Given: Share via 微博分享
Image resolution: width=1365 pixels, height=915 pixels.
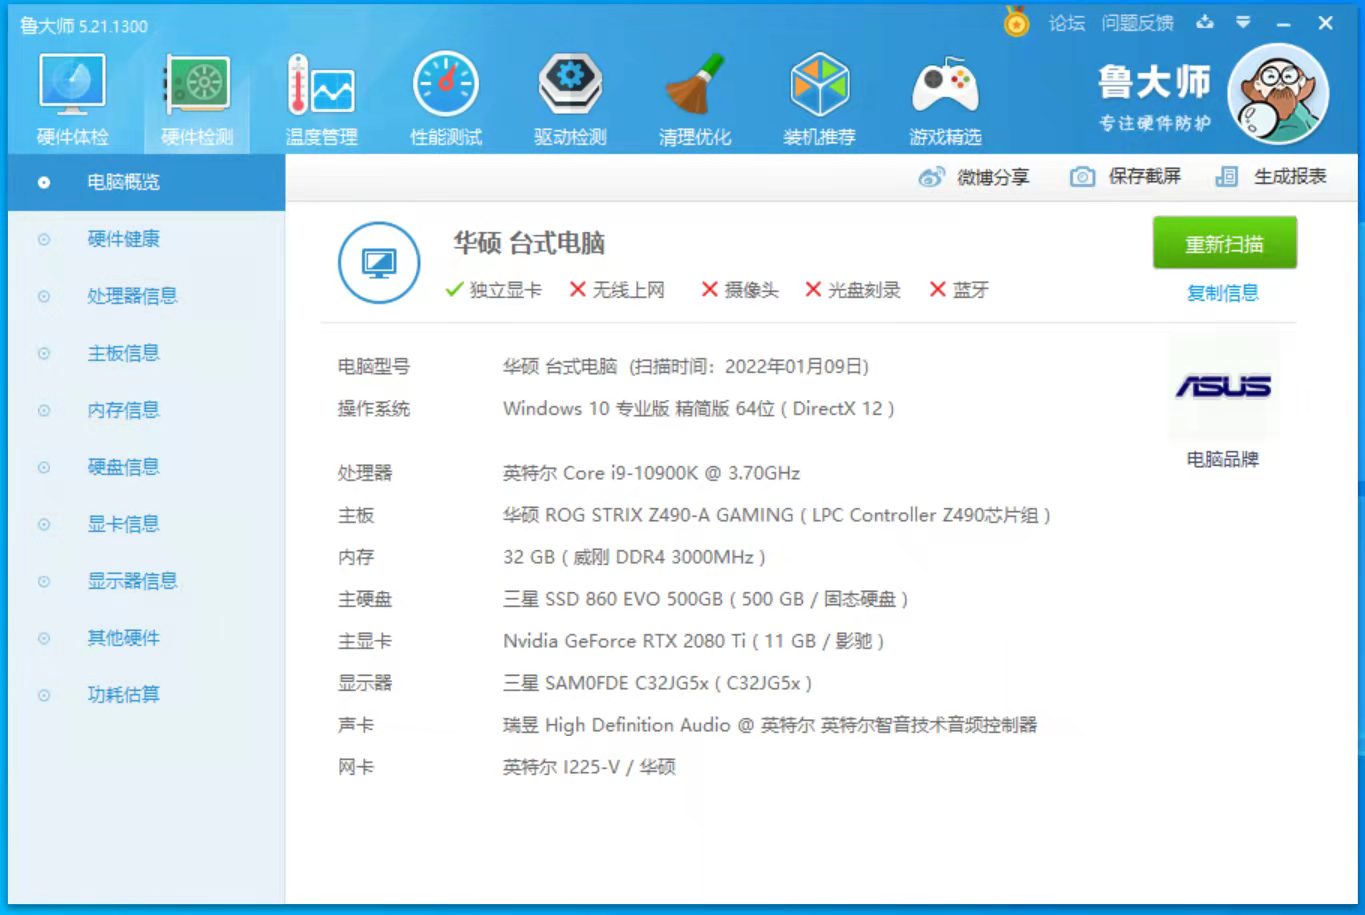Looking at the screenshot, I should tap(974, 177).
